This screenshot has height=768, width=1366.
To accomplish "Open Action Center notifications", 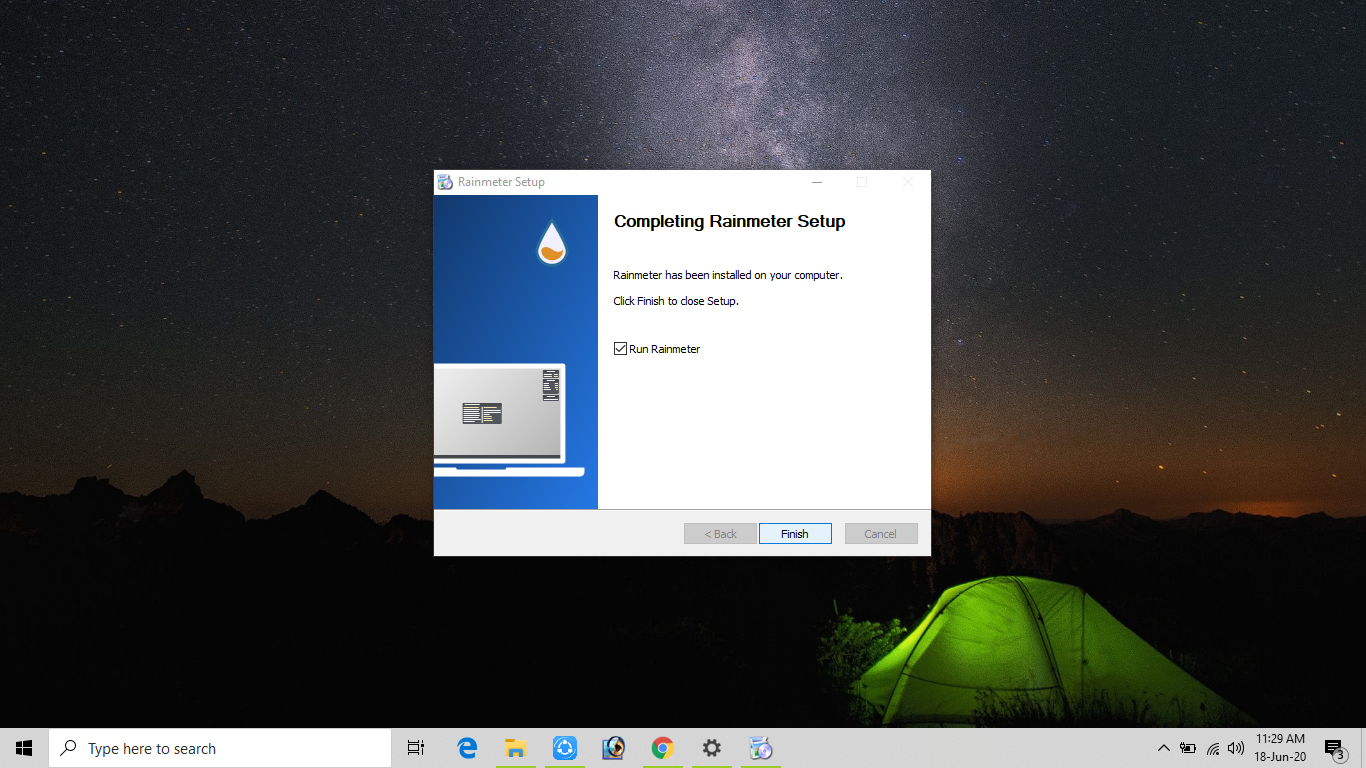I will coord(1333,747).
